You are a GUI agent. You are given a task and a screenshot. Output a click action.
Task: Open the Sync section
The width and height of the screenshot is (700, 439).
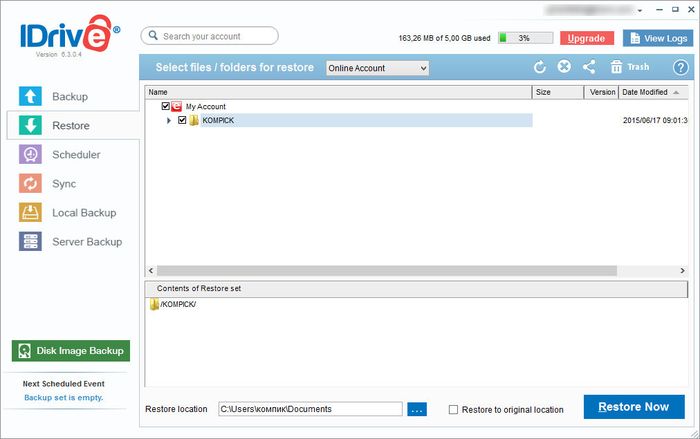pyautogui.click(x=64, y=184)
